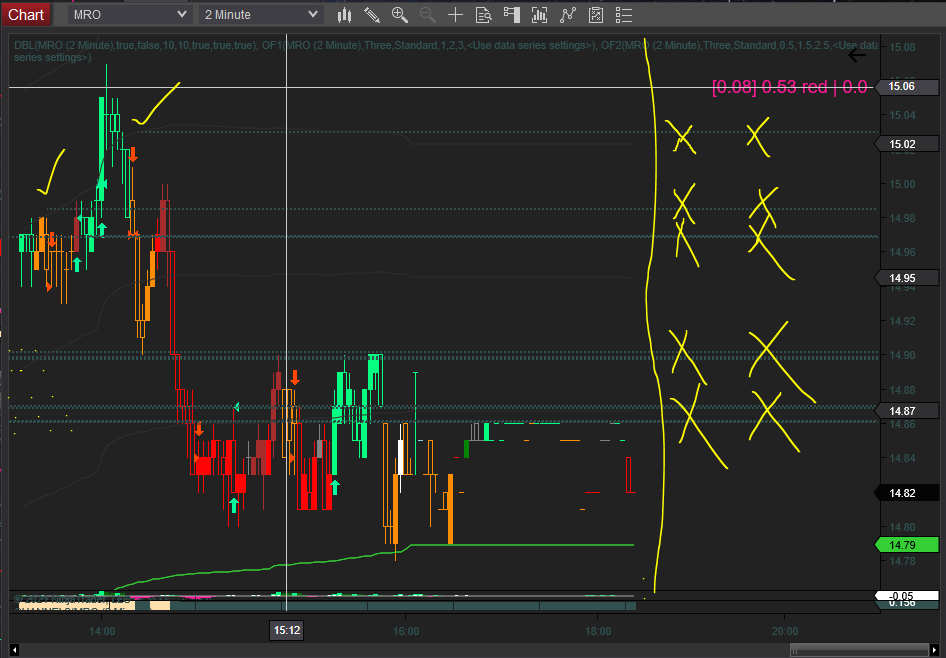This screenshot has height=658, width=946.
Task: Toggle the crosshair cursor plus icon
Action: tap(456, 15)
